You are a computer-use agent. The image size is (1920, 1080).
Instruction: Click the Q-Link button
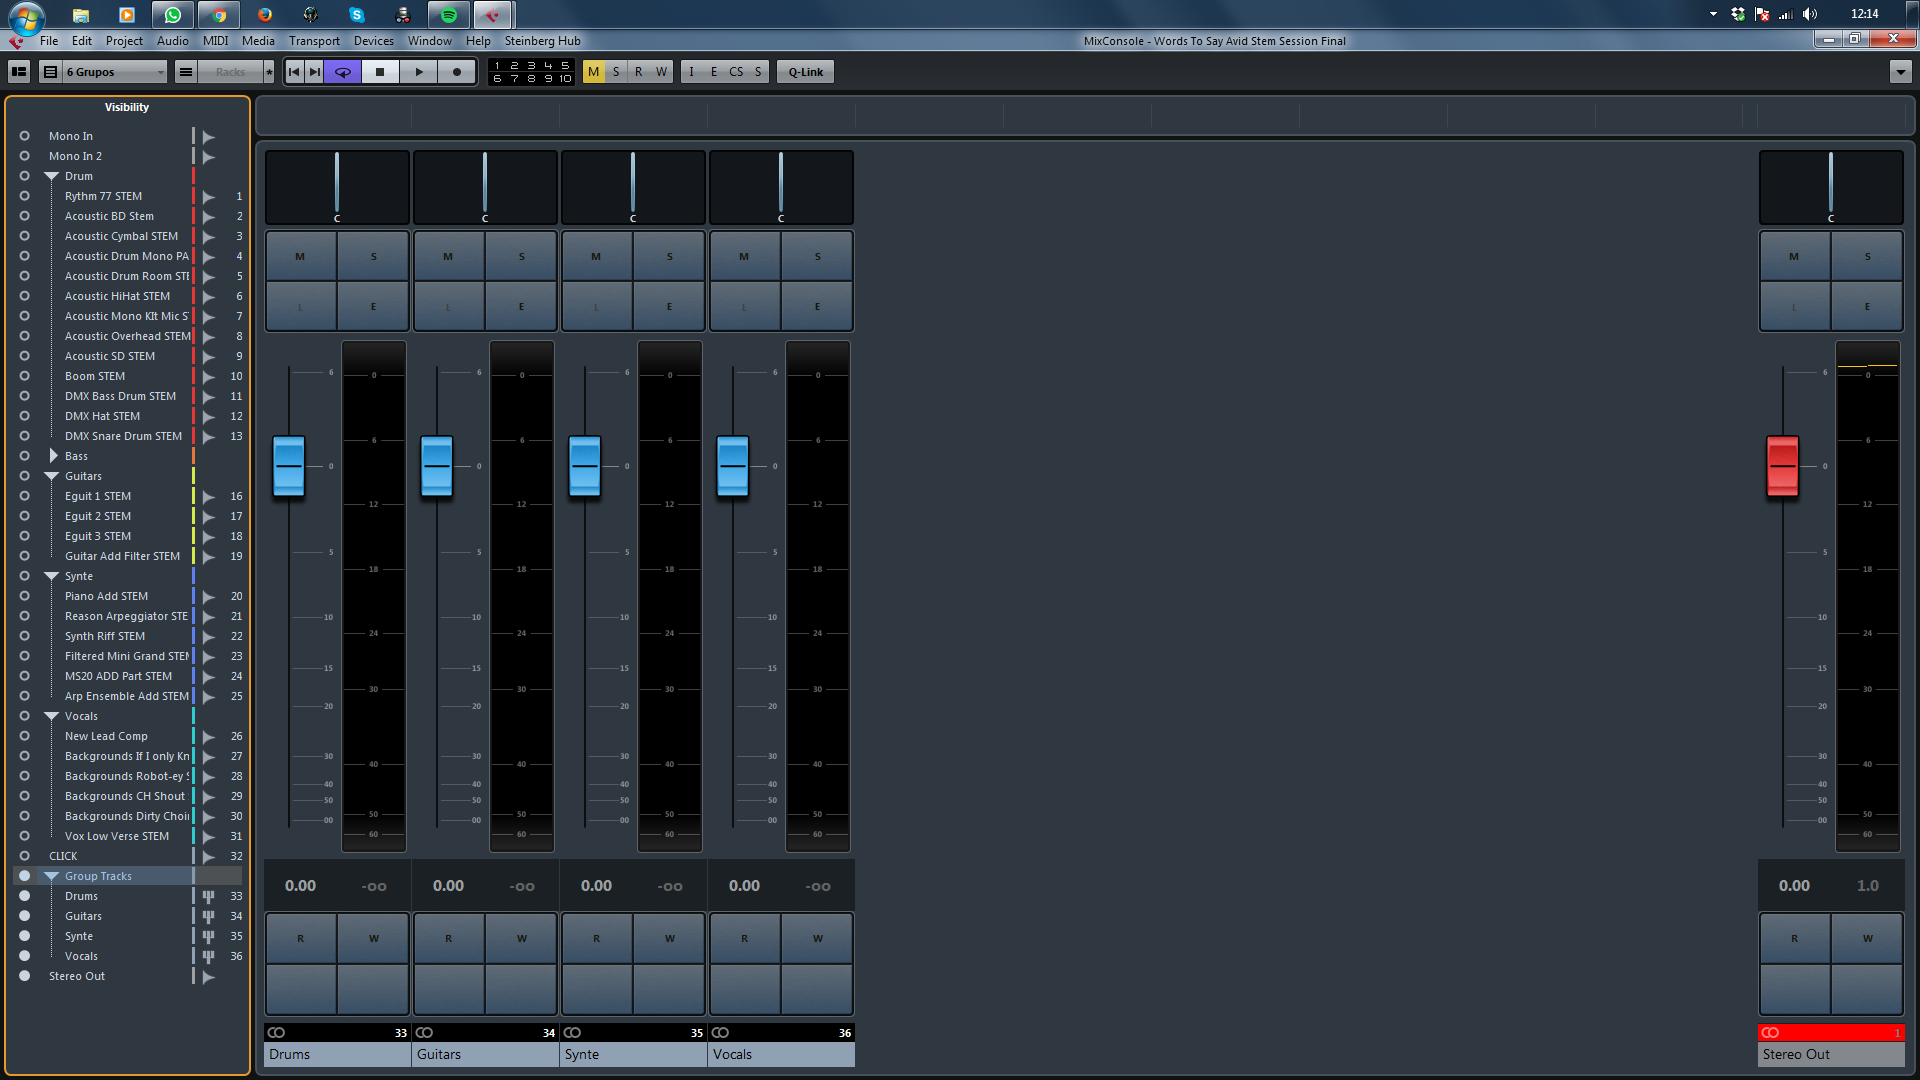pos(805,72)
